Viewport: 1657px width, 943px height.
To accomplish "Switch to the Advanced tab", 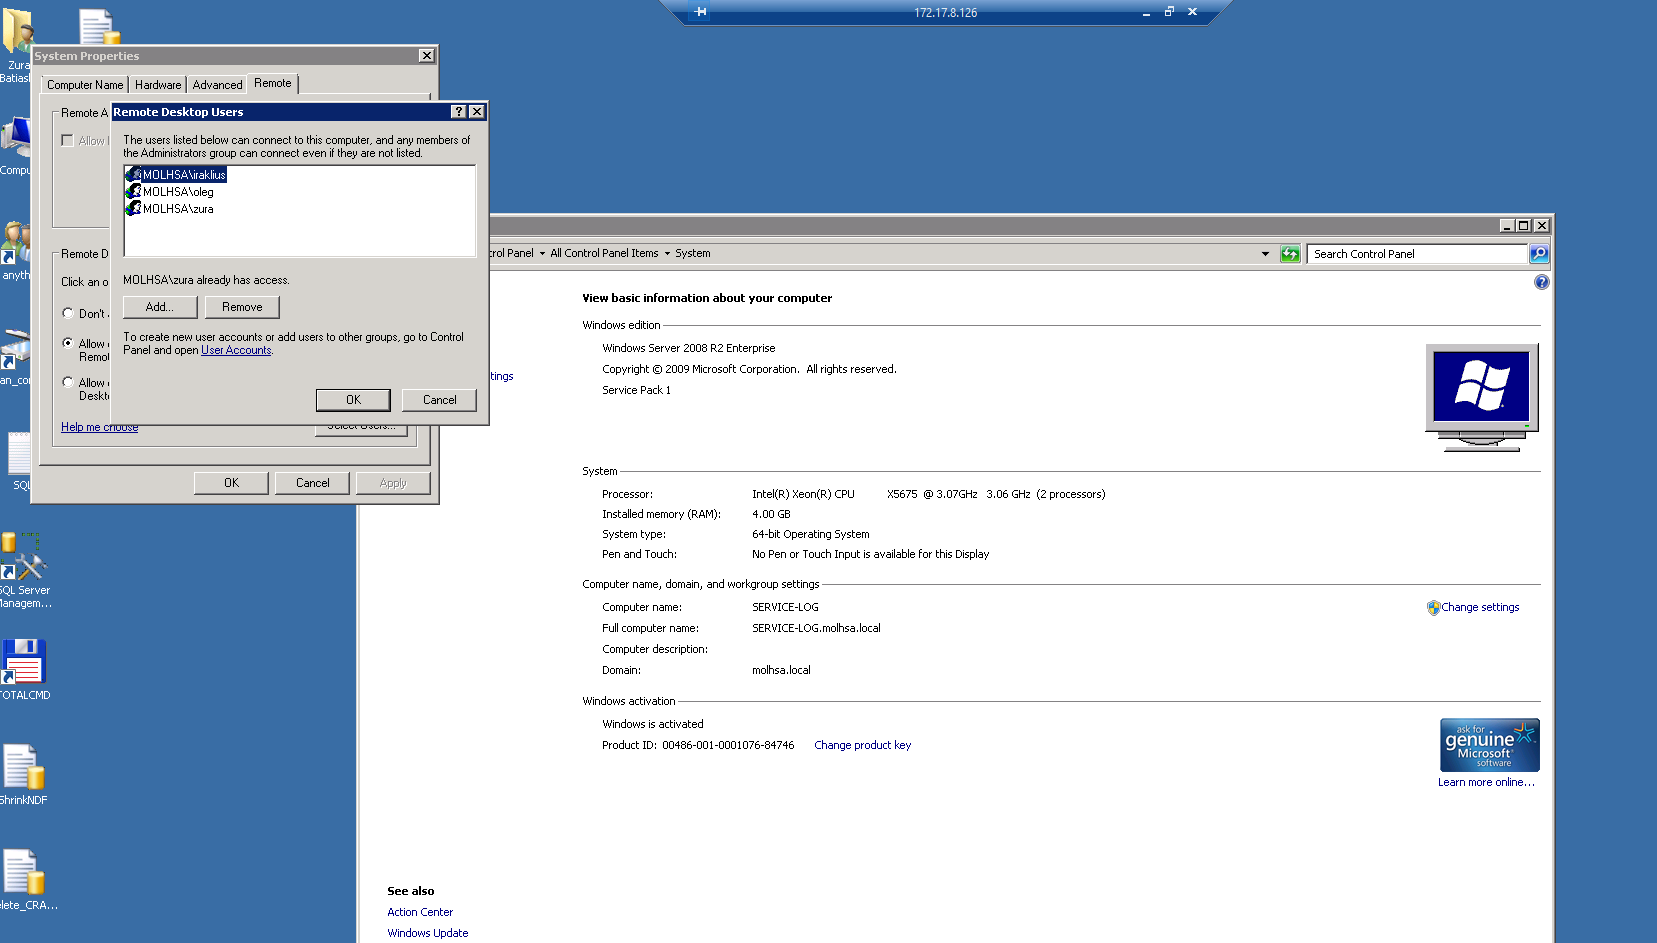I will (x=217, y=85).
